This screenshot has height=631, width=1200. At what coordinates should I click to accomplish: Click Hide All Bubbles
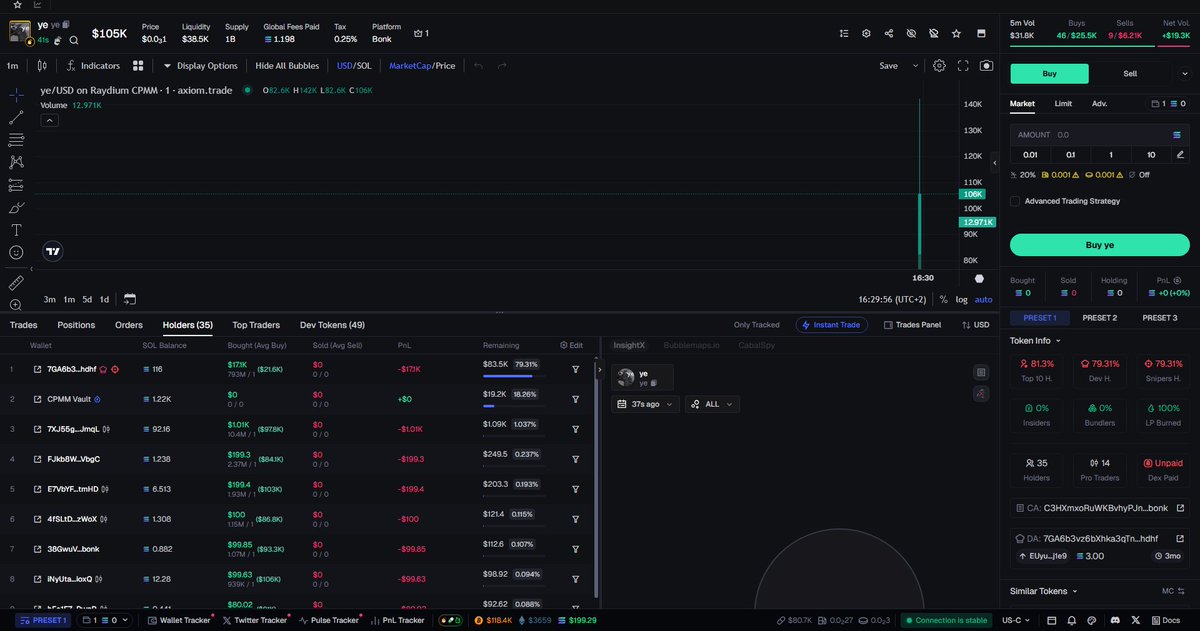286,66
